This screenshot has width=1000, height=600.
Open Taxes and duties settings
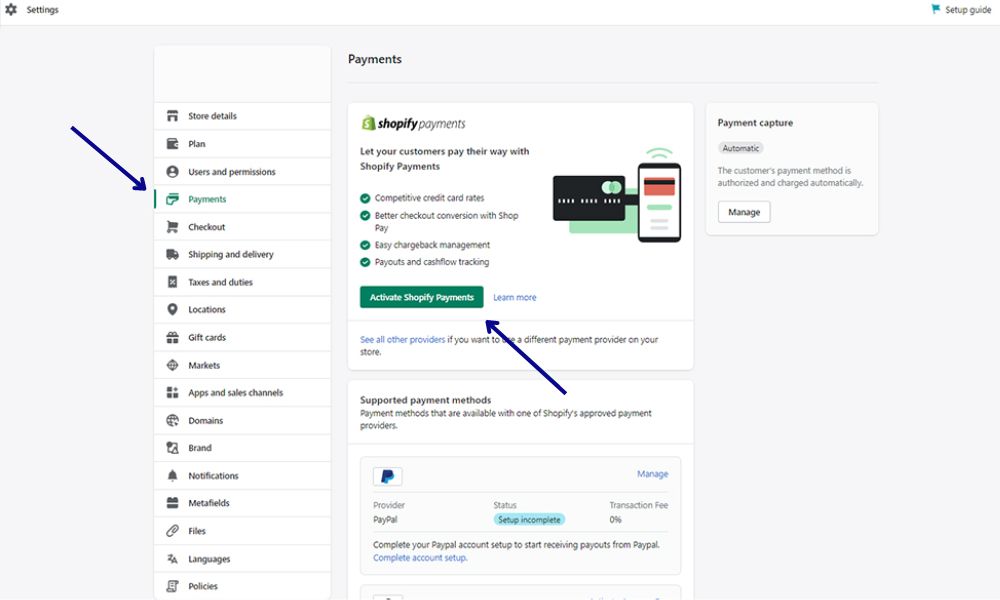(x=242, y=282)
